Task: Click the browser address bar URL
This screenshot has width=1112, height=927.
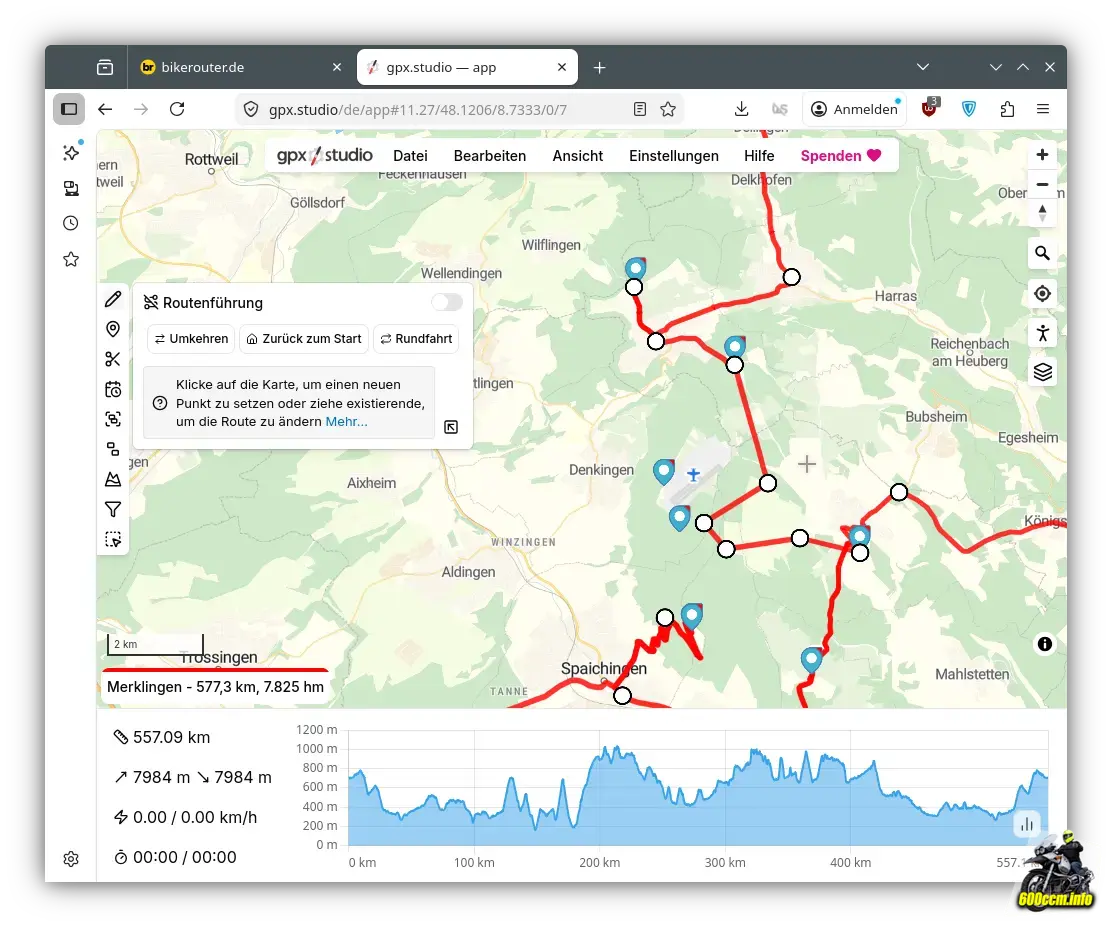Action: [420, 109]
